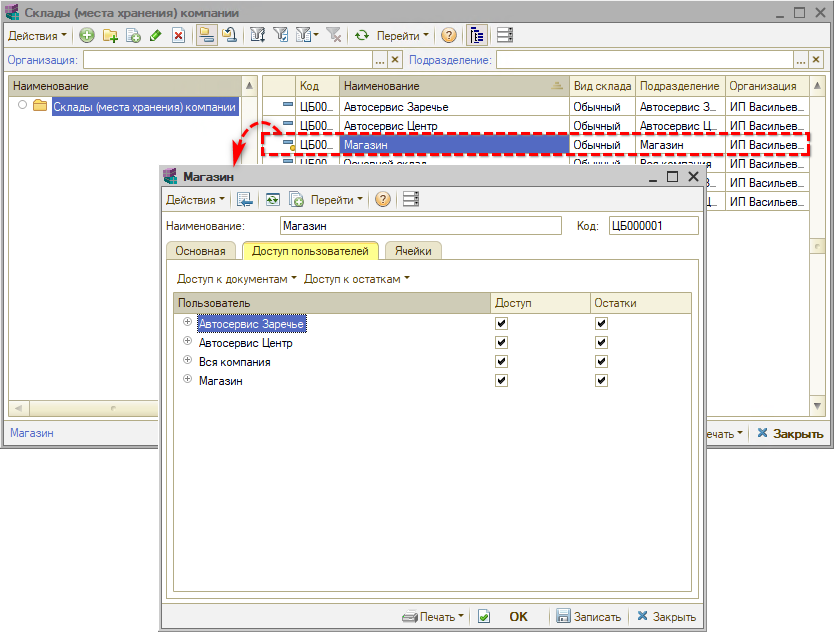Click the Reread icon in Магазин toolbar
This screenshot has width=834, height=632.
click(272, 200)
